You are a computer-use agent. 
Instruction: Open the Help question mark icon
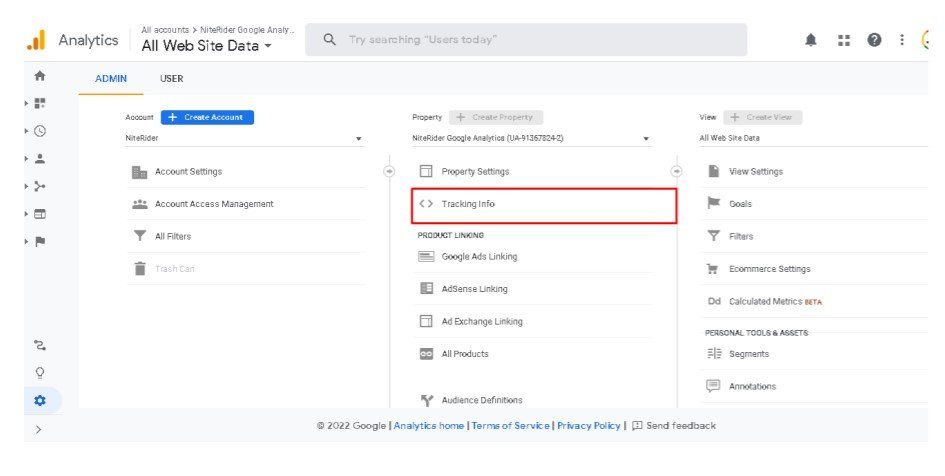click(x=874, y=40)
